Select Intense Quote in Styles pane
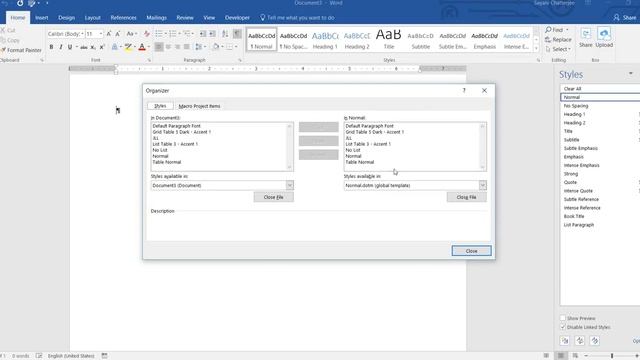Image resolution: width=640 pixels, height=360 pixels. click(x=578, y=191)
